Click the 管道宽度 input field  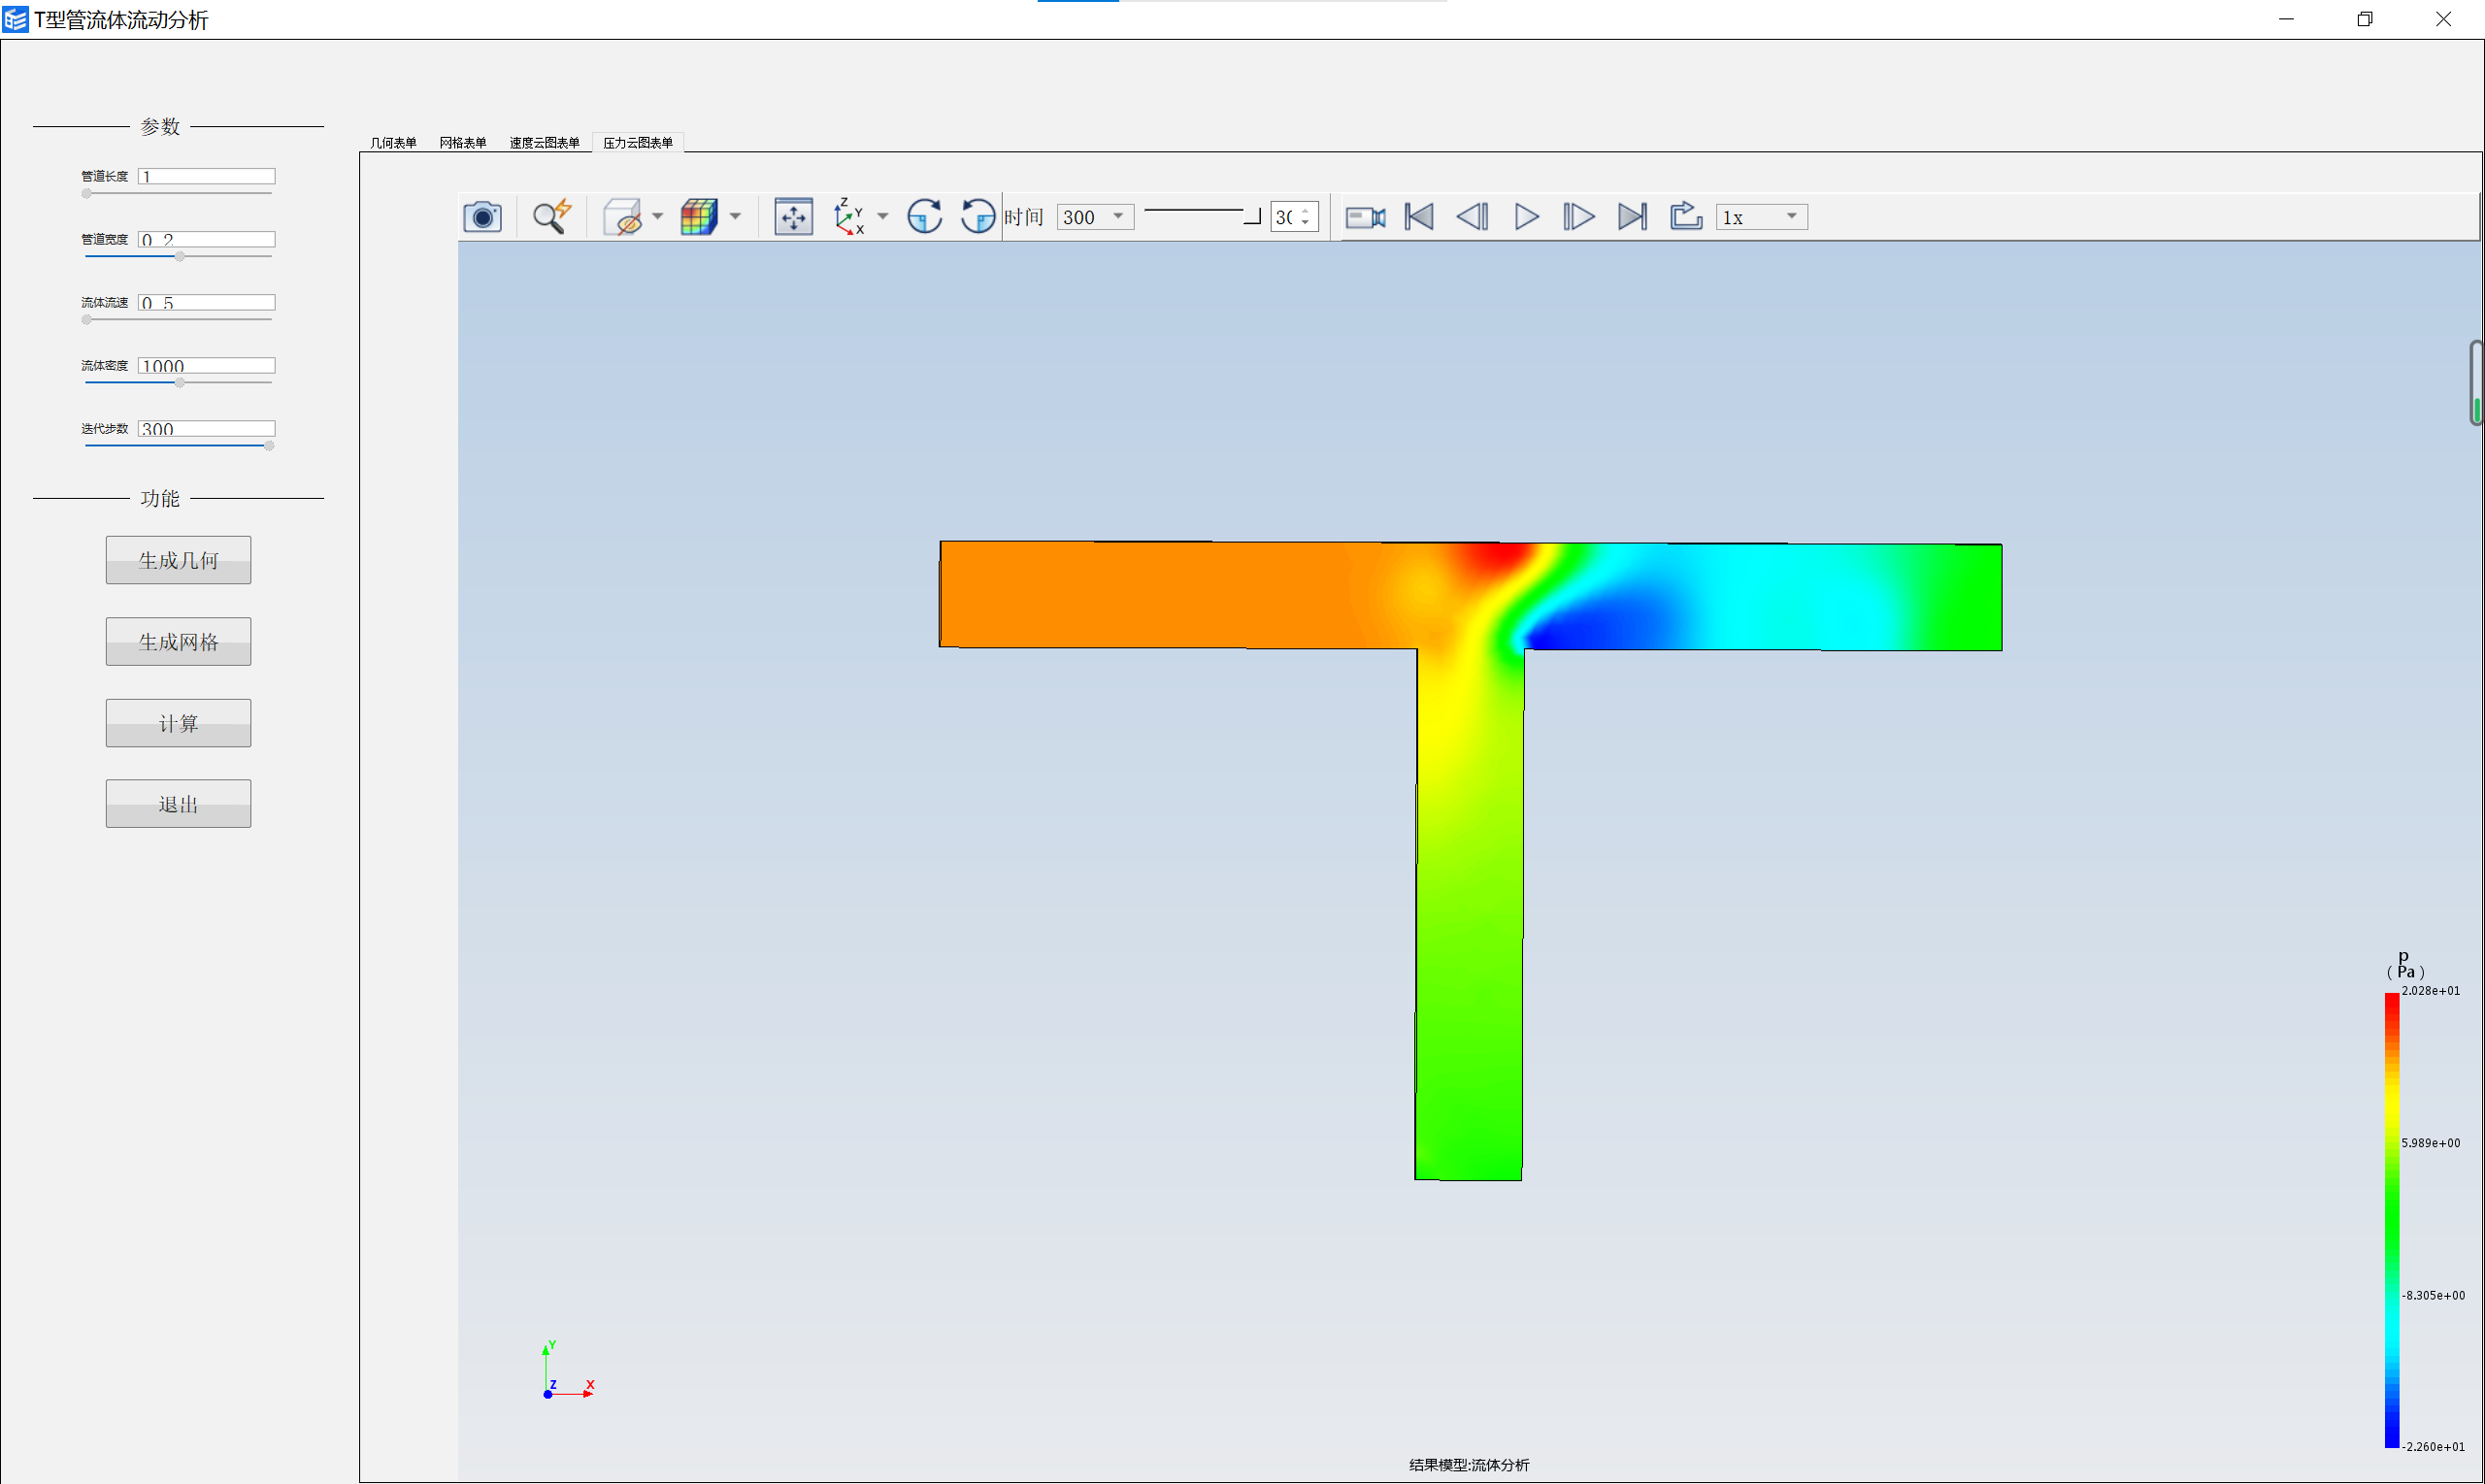[206, 239]
